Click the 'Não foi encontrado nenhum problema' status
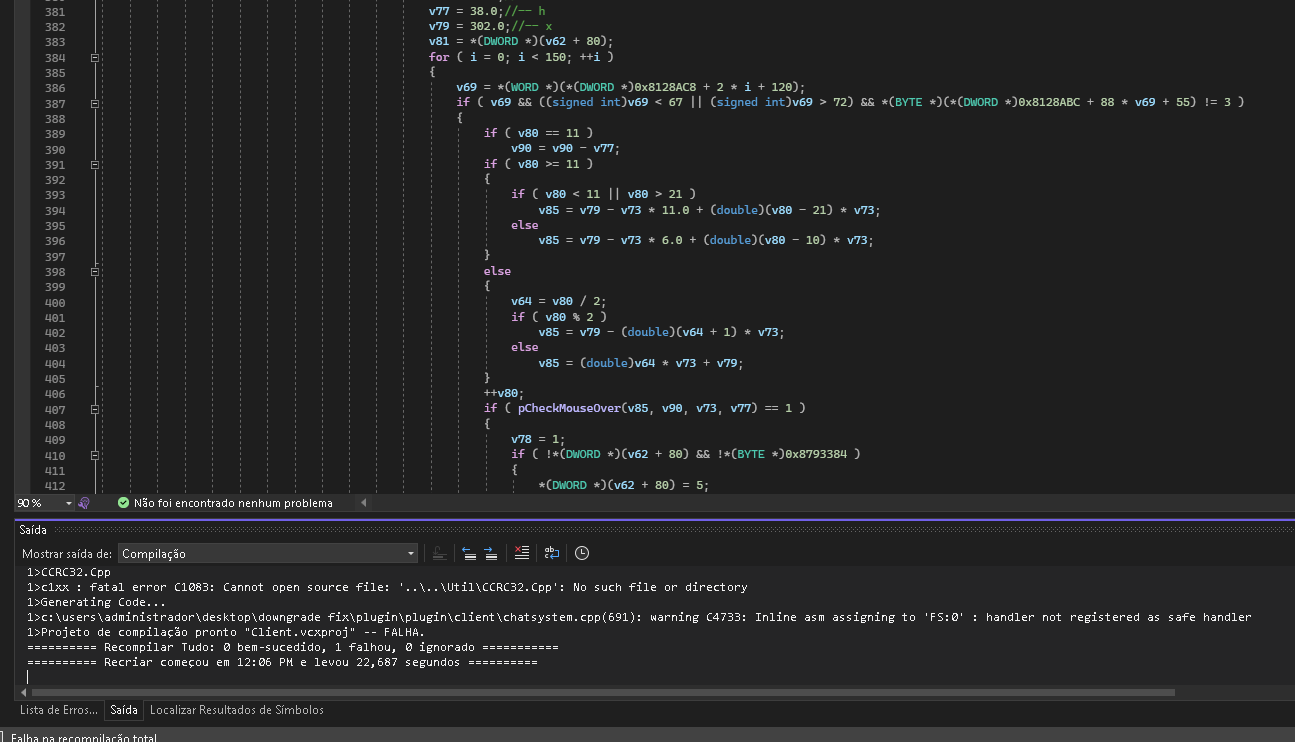The width and height of the screenshot is (1295, 742). pyautogui.click(x=233, y=503)
